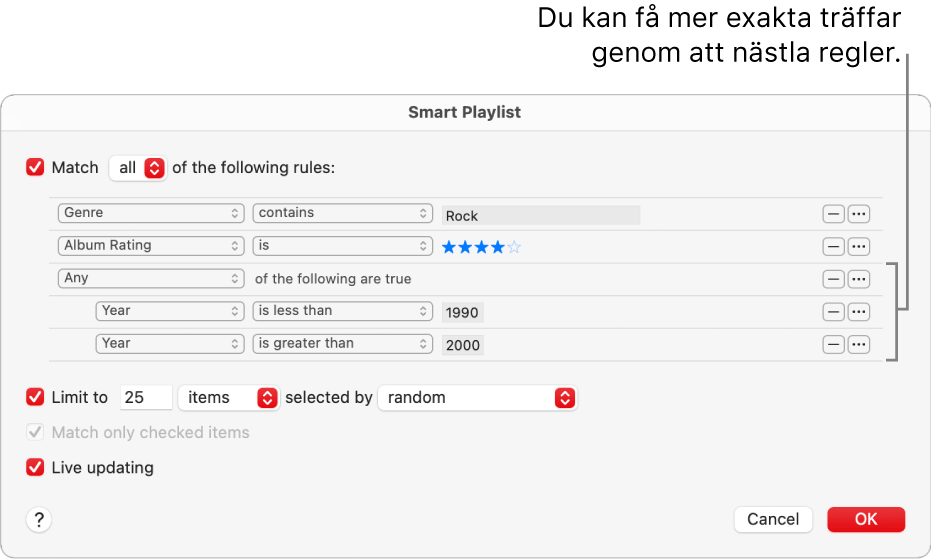Remove the Album Rating rule
931x559 pixels.
point(833,246)
